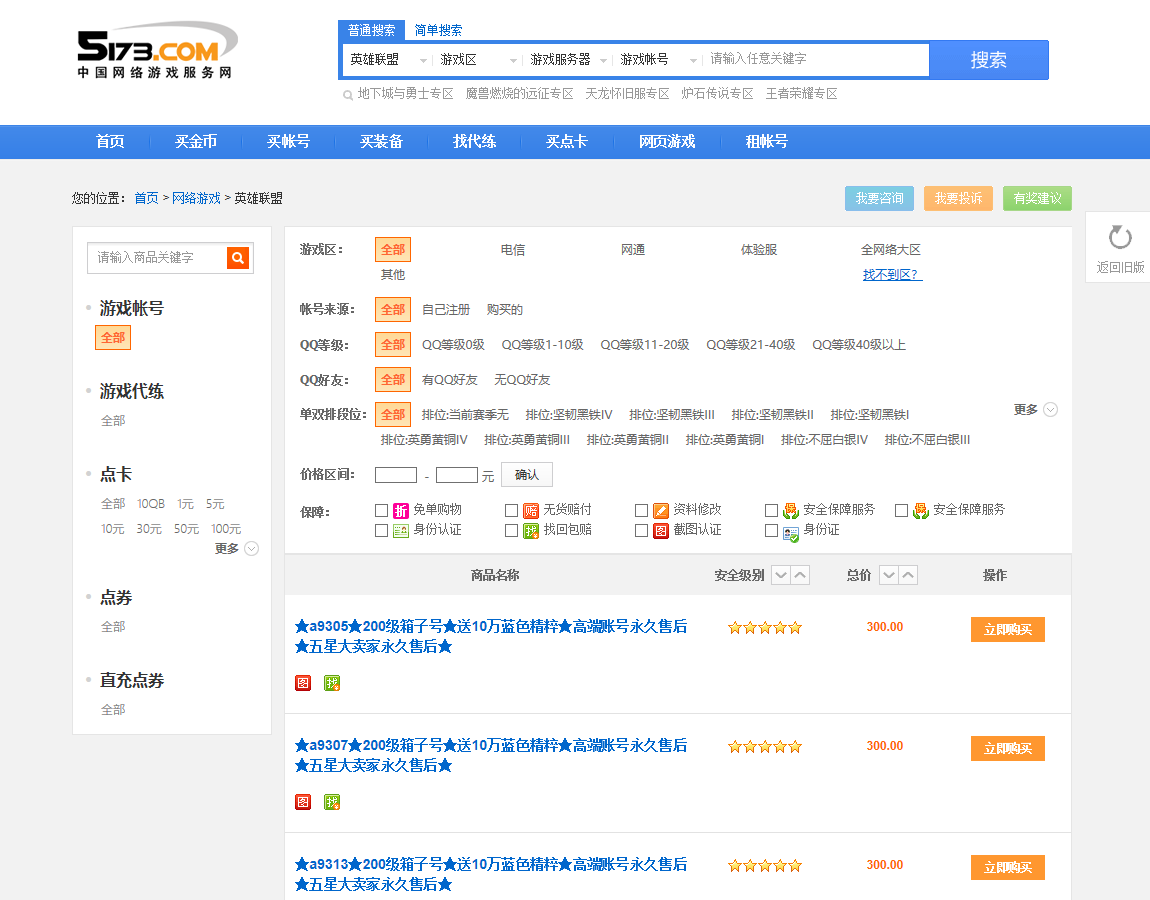Click 有奖建议 button
The width and height of the screenshot is (1150, 900).
click(1037, 199)
